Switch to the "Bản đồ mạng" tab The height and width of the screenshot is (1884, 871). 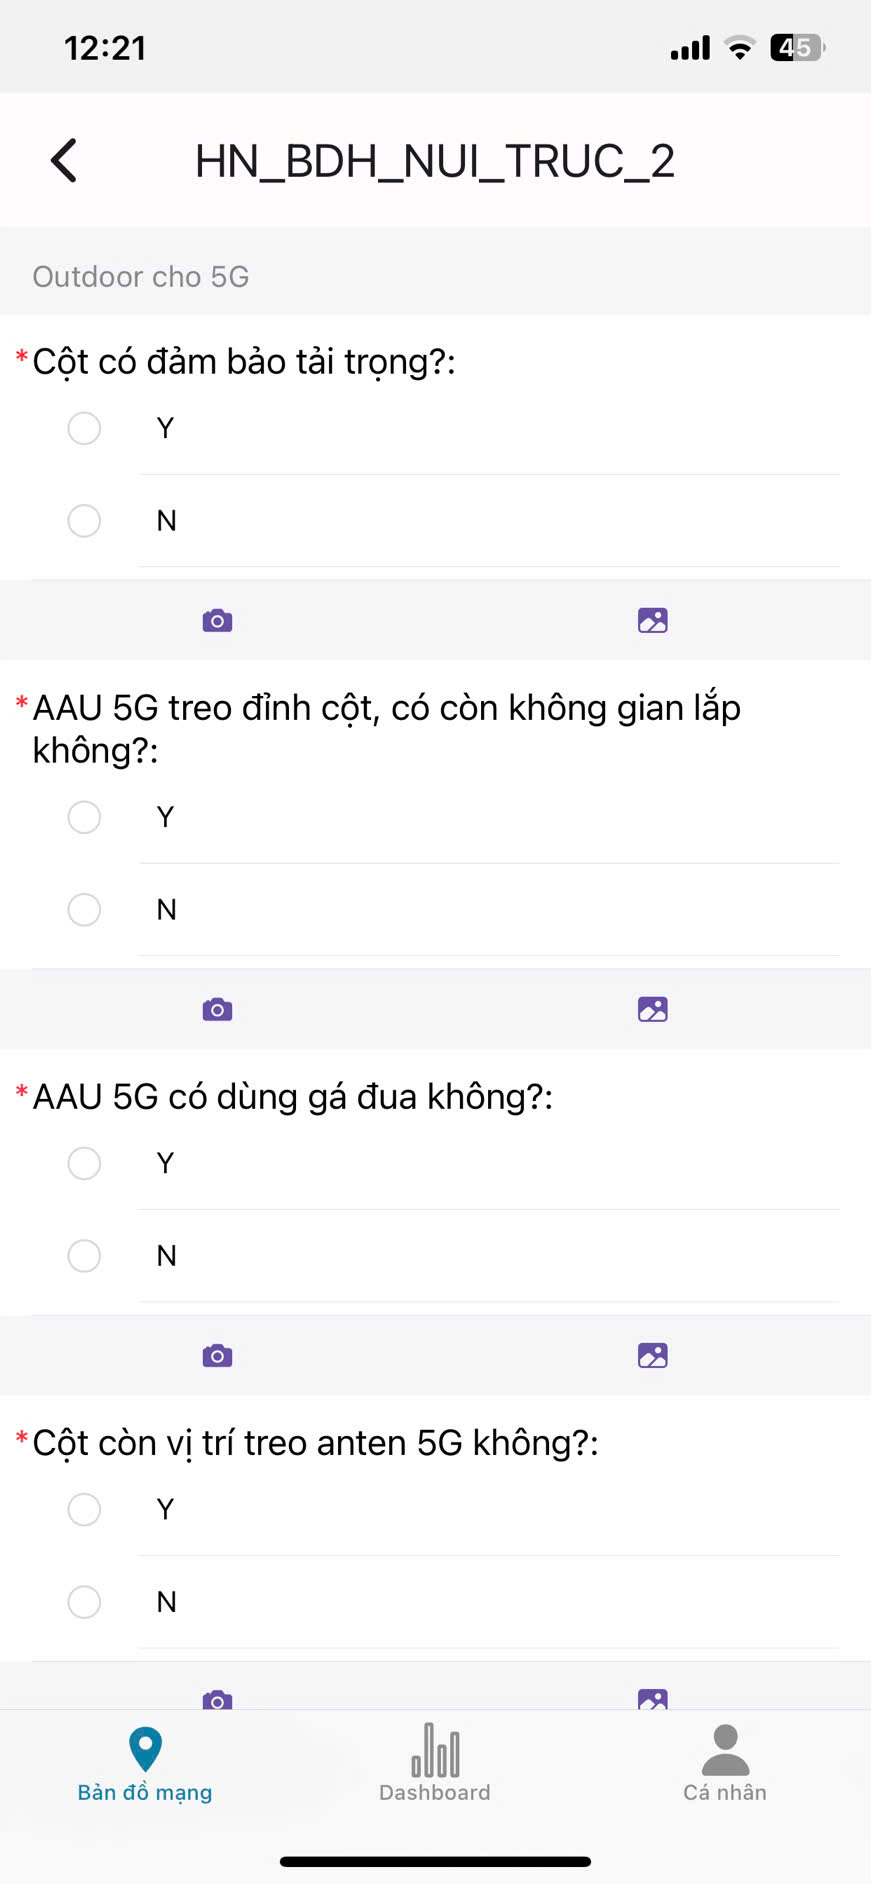(x=145, y=1764)
